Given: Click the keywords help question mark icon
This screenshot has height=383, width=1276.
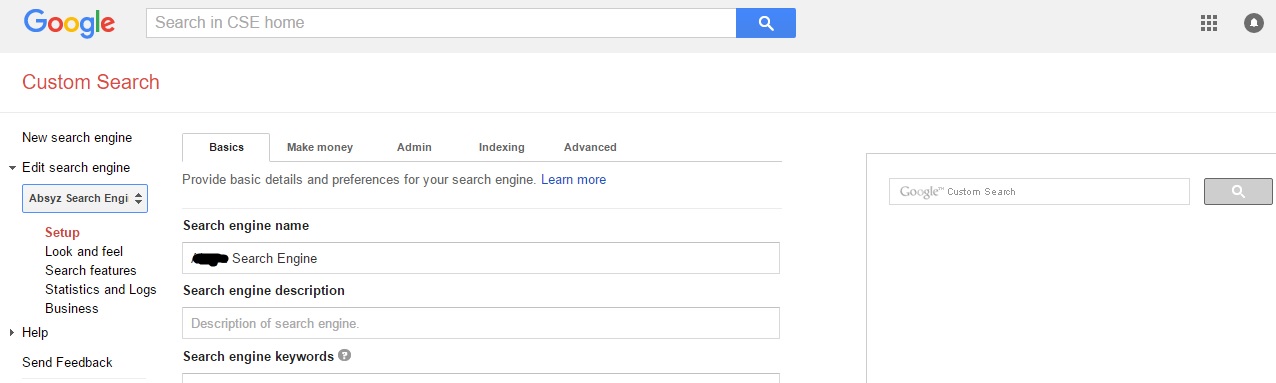Looking at the screenshot, I should click(x=345, y=355).
